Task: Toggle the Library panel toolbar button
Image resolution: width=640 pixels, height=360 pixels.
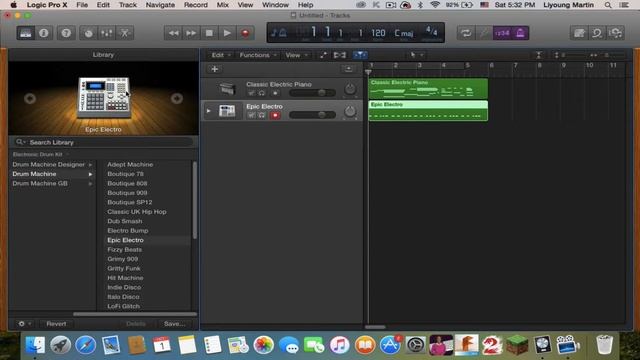Action: click(x=26, y=33)
